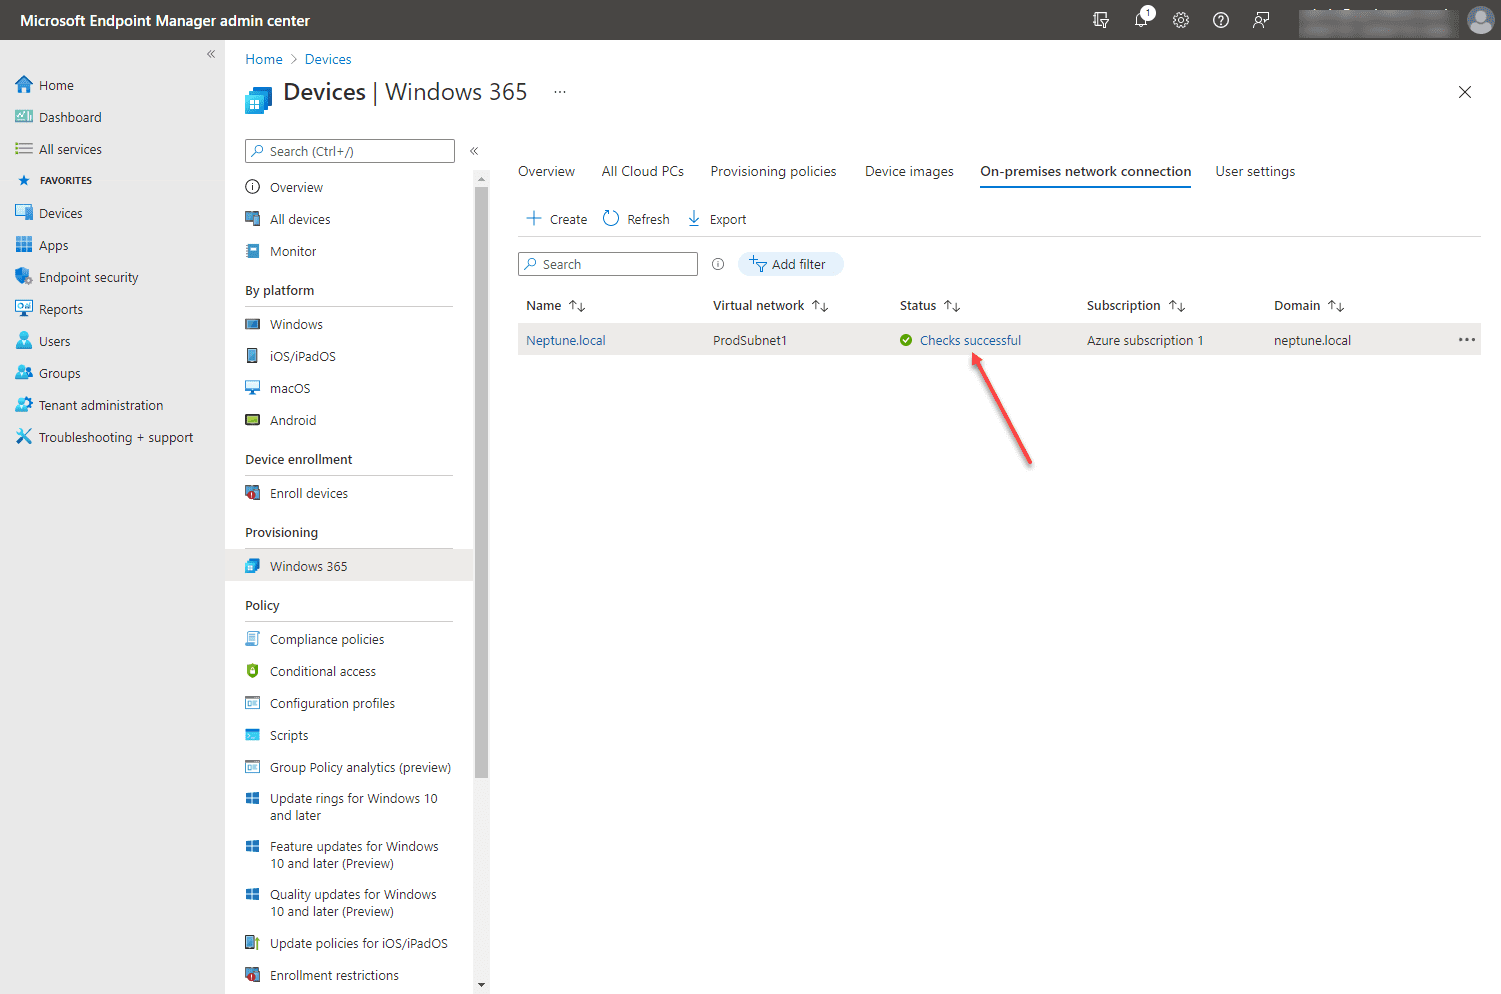
Task: Click the search info icon beside Search box
Action: [718, 264]
